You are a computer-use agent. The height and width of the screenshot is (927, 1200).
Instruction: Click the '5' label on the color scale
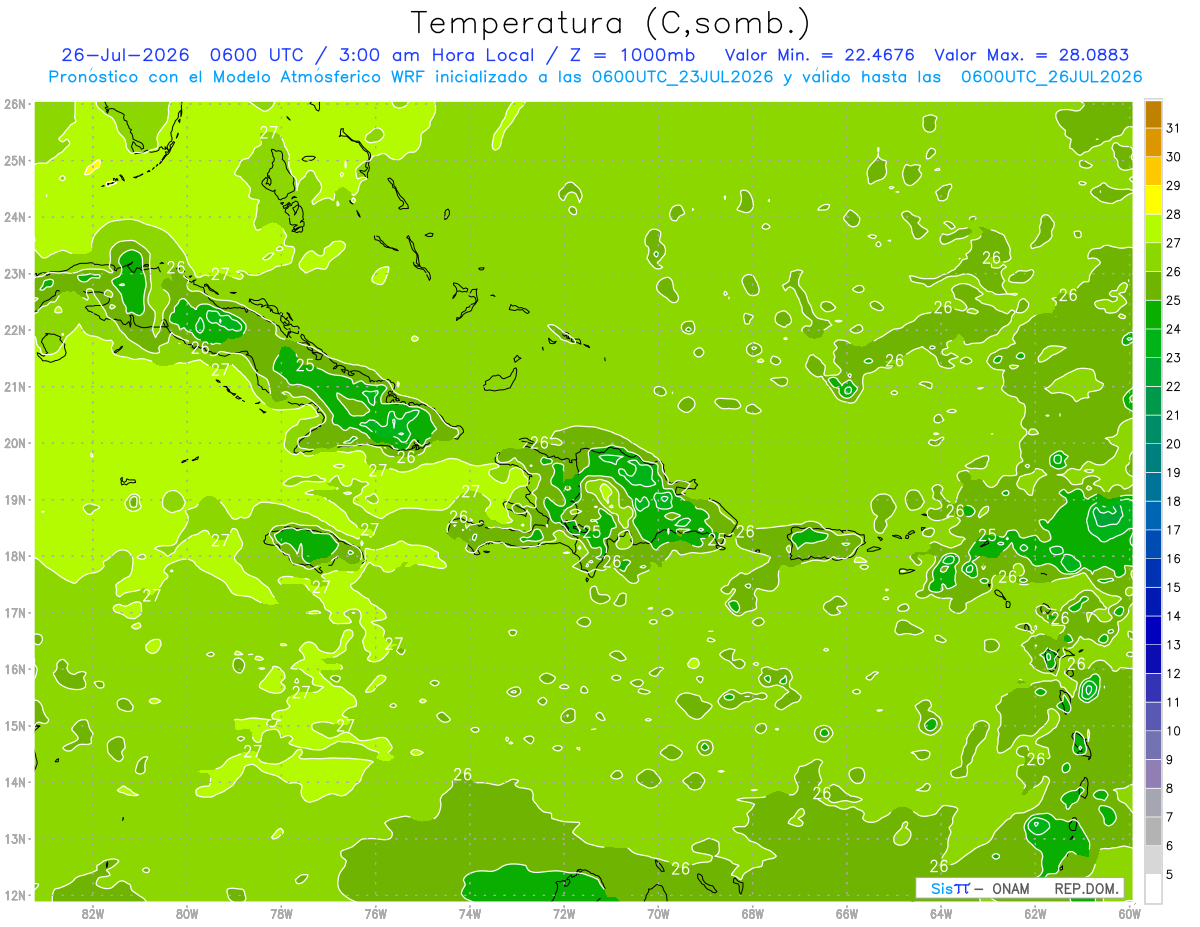pyautogui.click(x=1170, y=874)
